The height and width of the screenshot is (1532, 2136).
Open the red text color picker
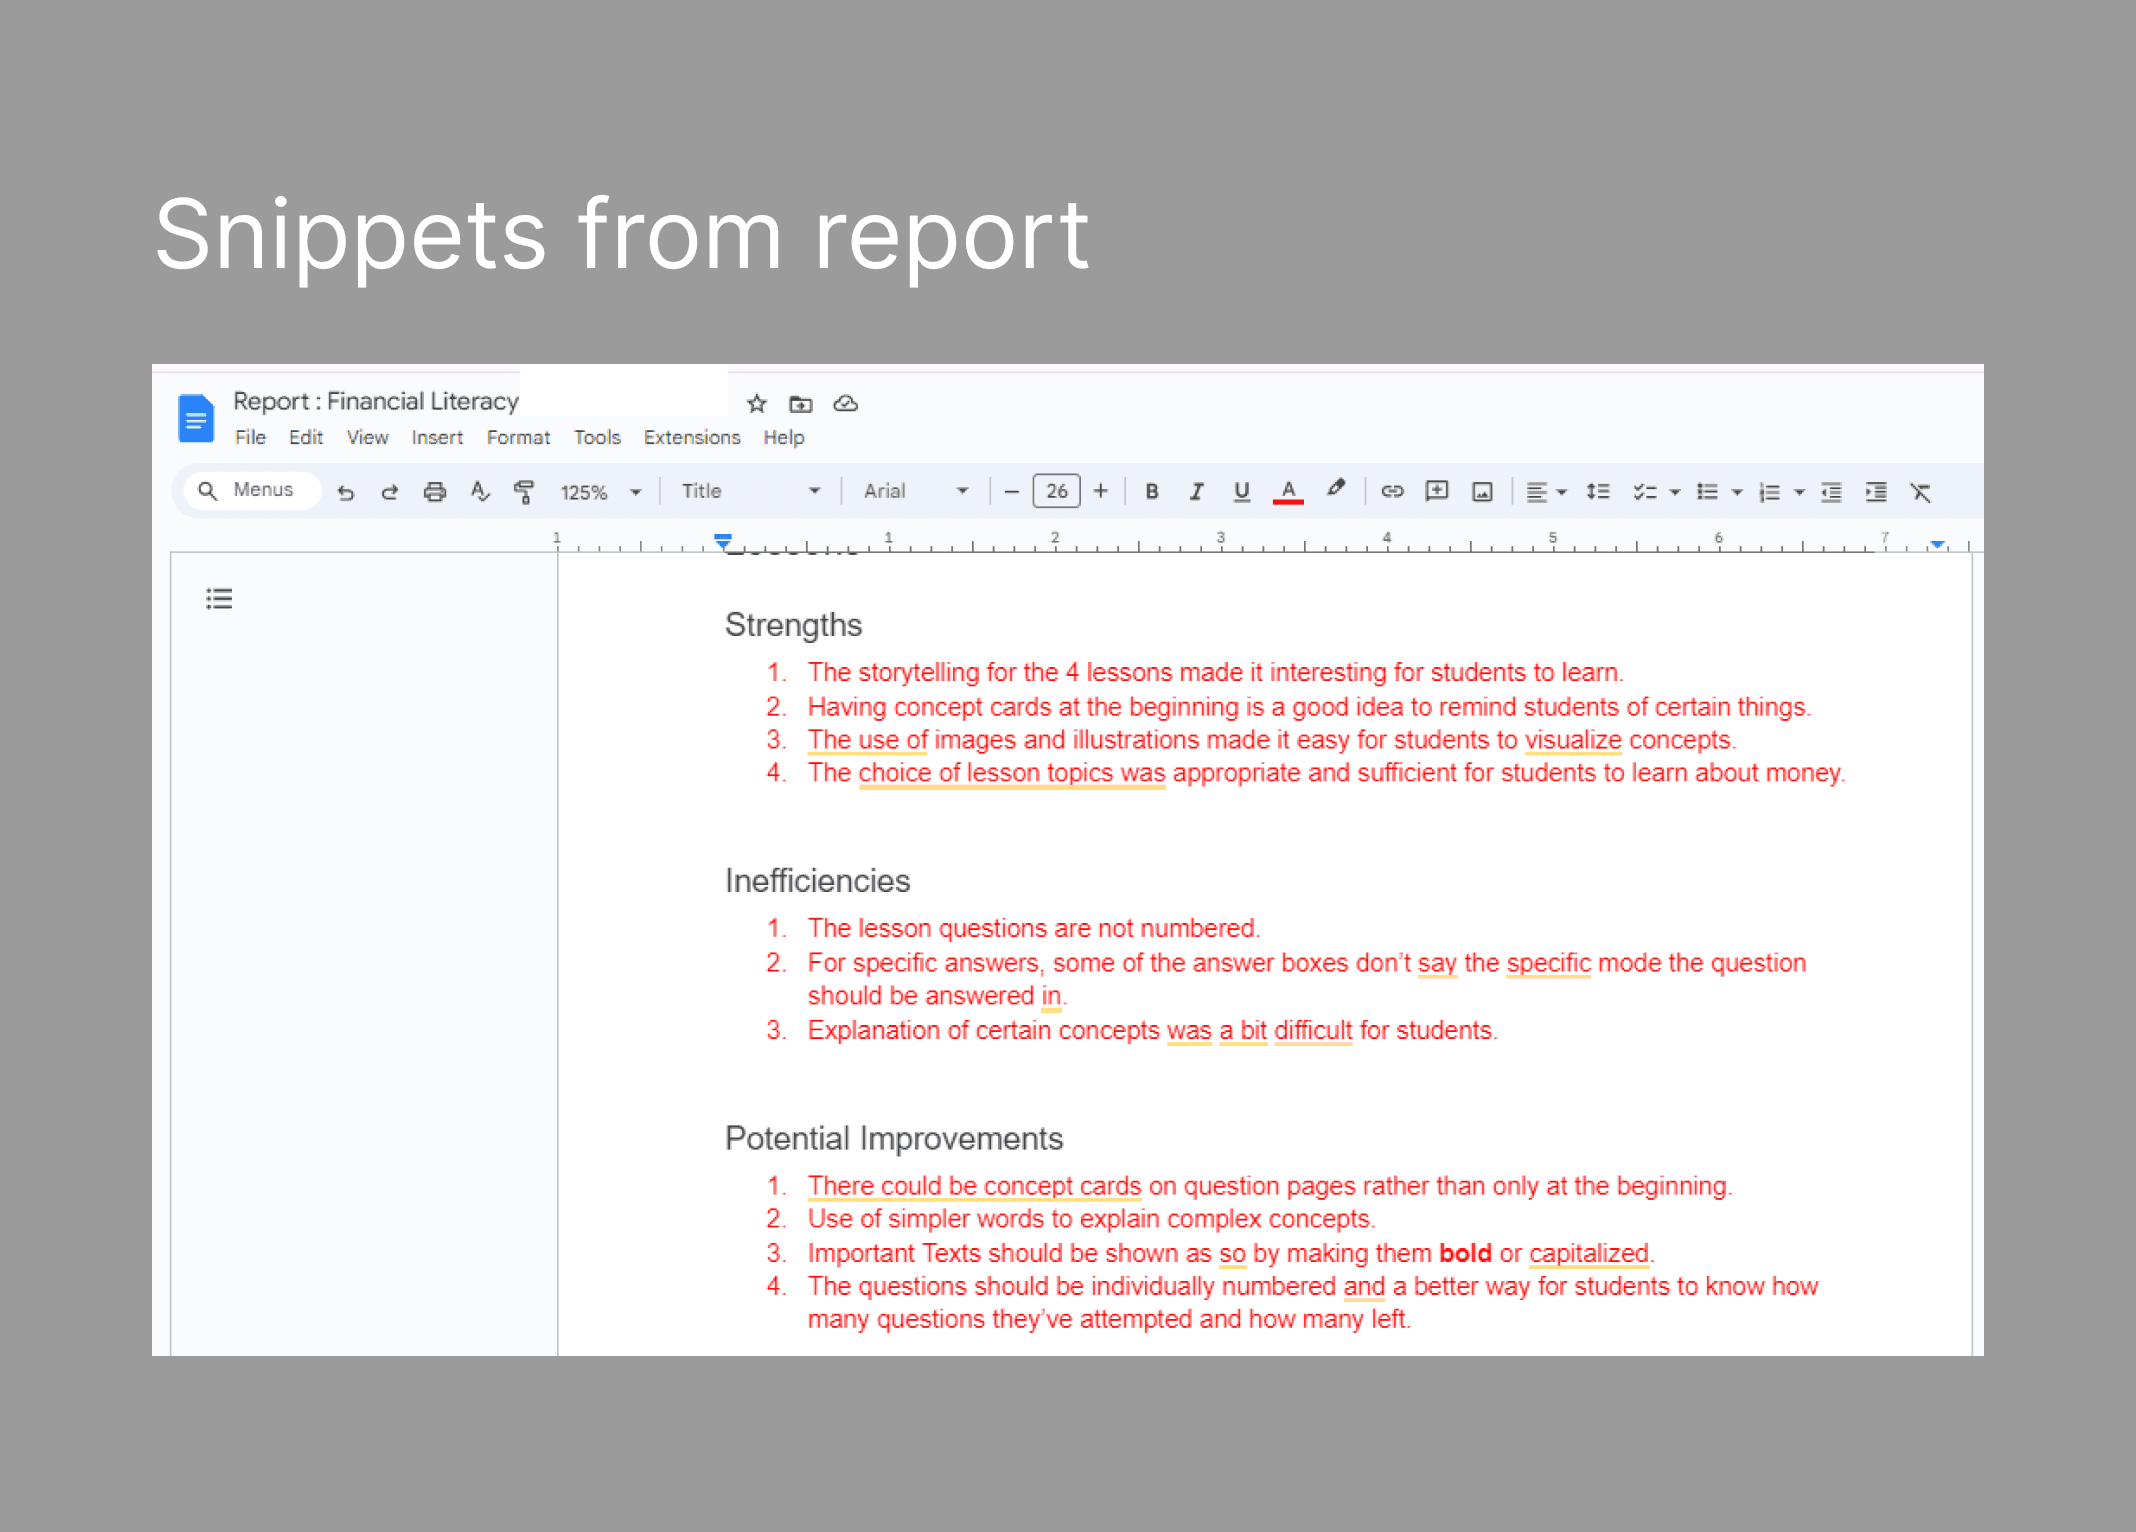coord(1288,491)
